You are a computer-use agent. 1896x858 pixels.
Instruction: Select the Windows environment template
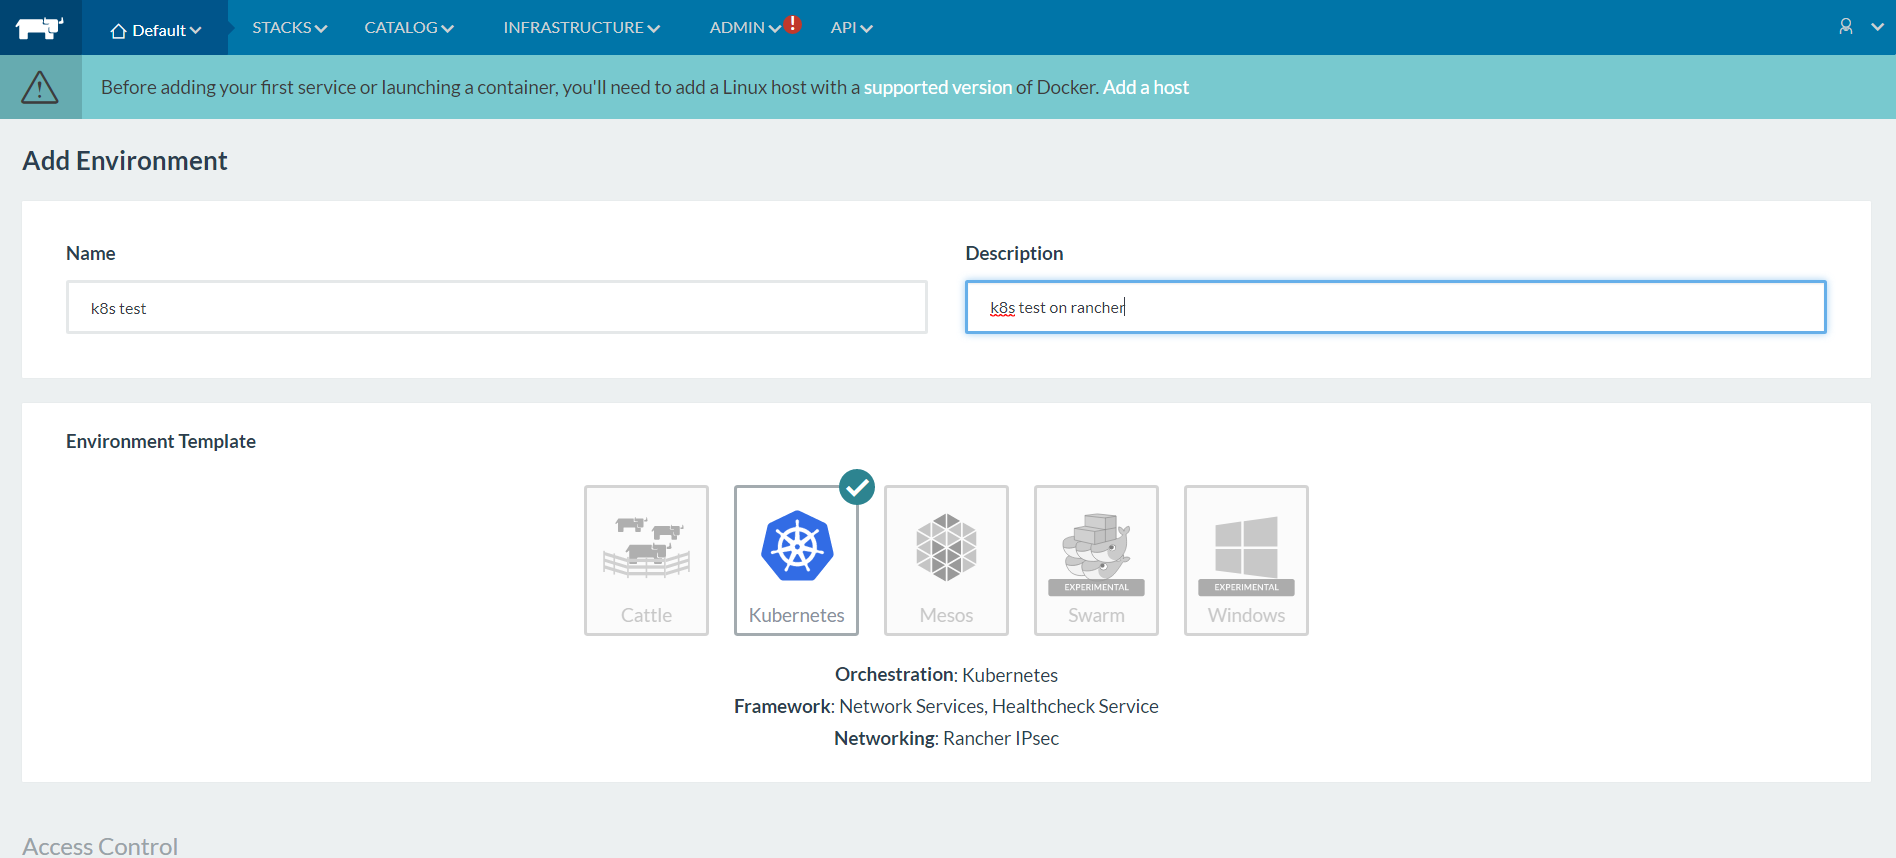[x=1246, y=560]
